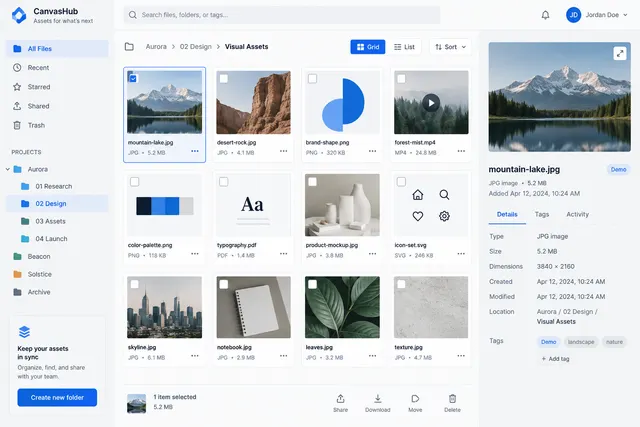Open the skyline.jpg thumbnail
The height and width of the screenshot is (427, 640).
click(x=164, y=307)
